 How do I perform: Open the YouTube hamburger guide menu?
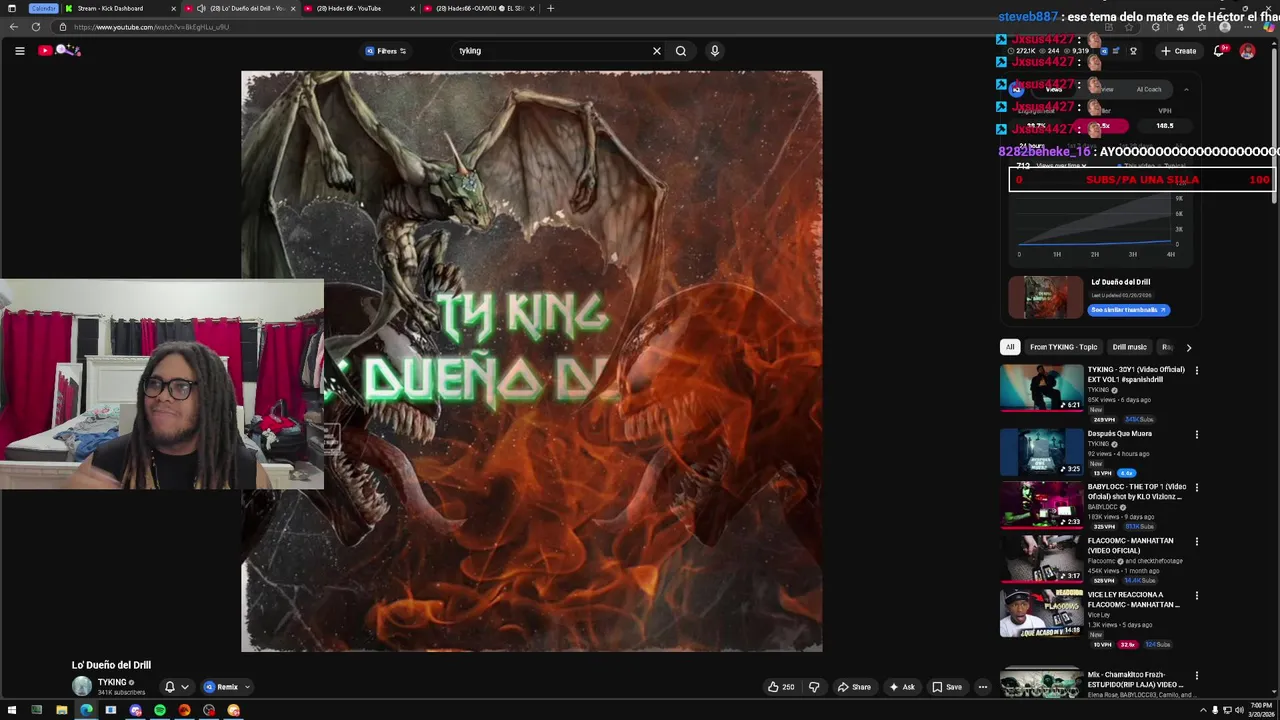(19, 51)
